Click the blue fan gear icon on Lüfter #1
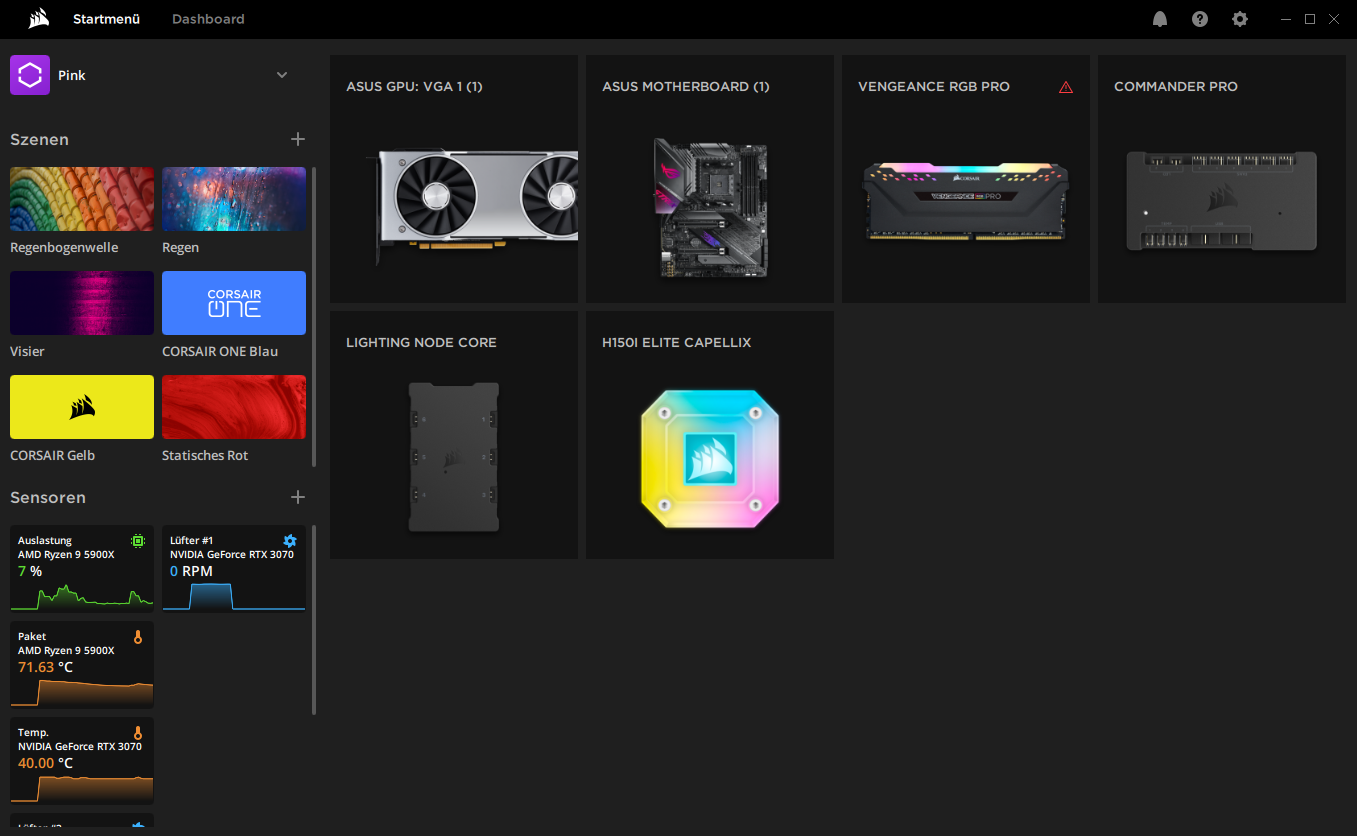 click(290, 540)
